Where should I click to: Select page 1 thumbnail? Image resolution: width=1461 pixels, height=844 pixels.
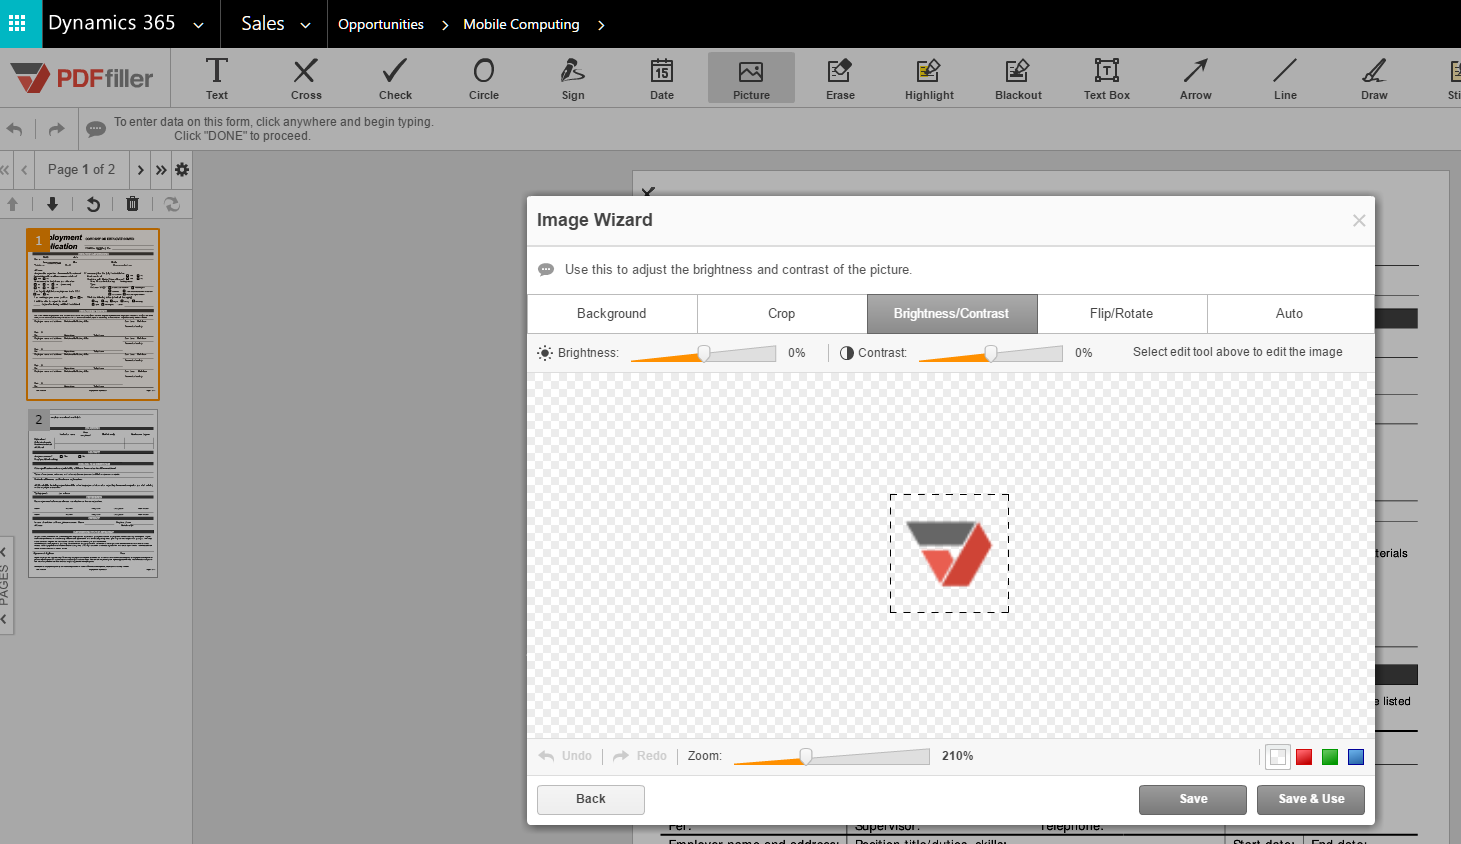coord(93,314)
